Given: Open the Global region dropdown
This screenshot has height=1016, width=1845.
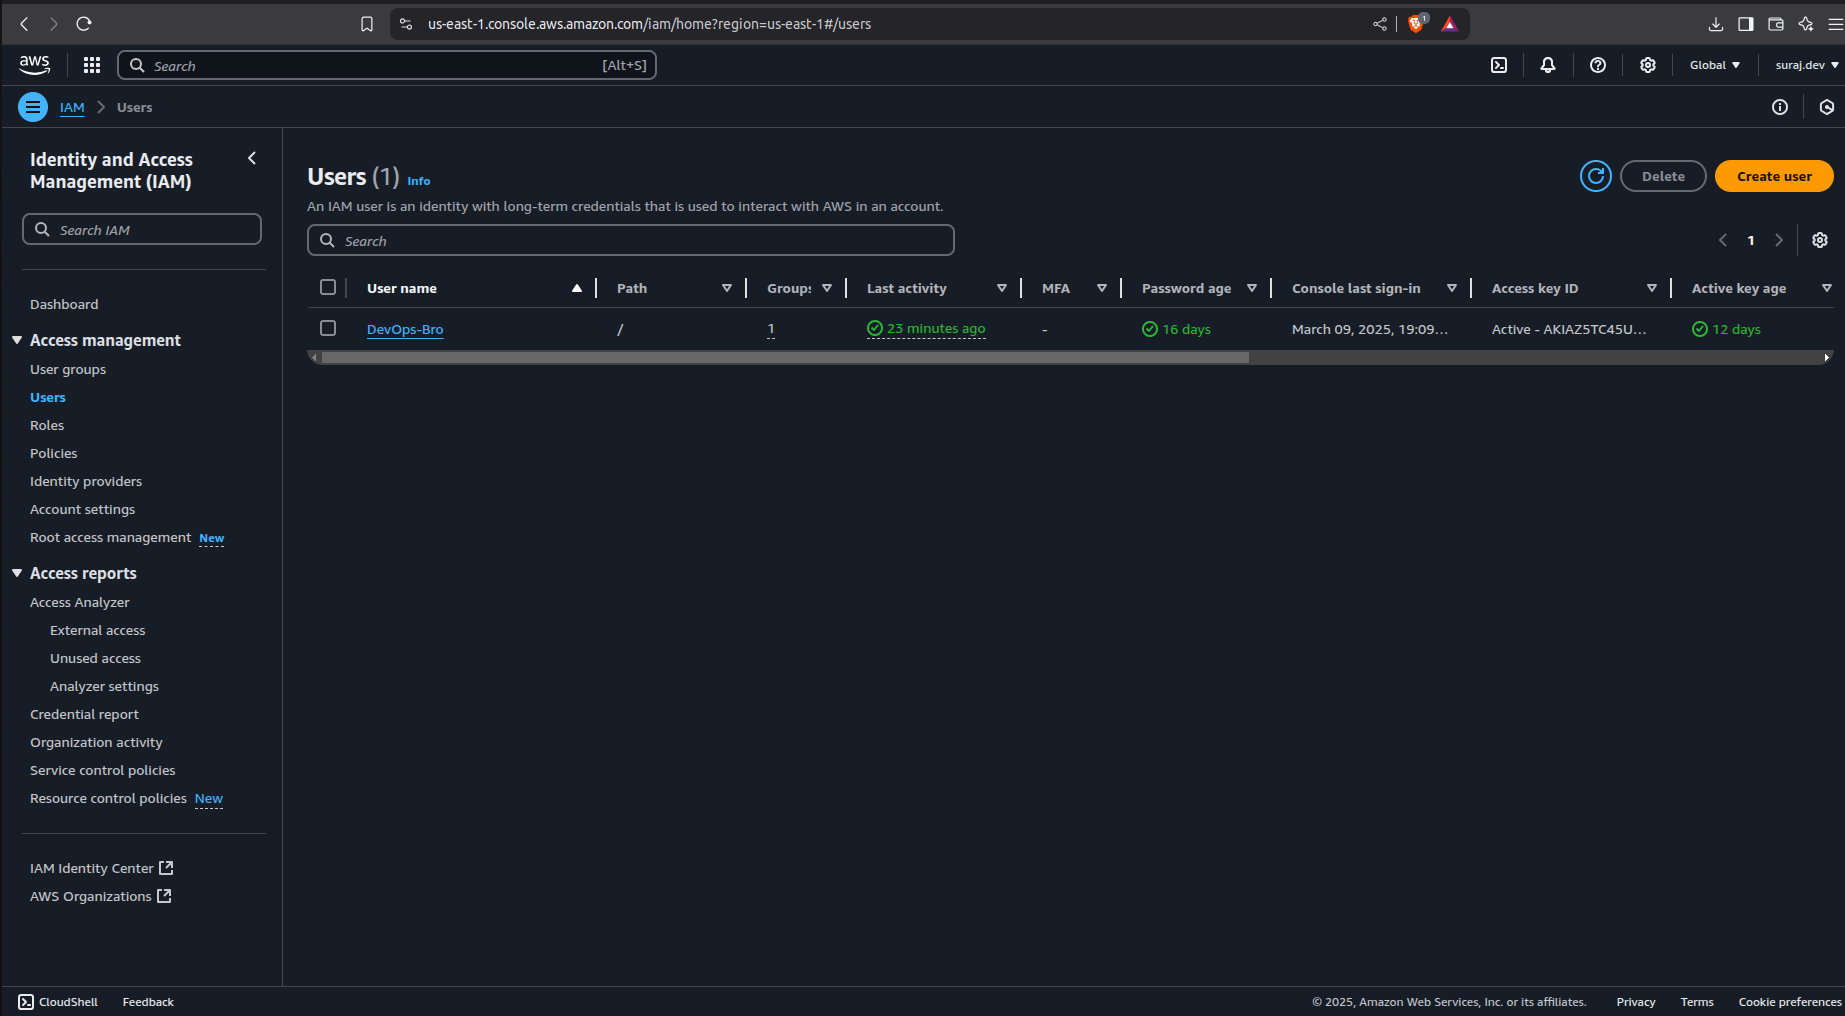Looking at the screenshot, I should (x=1715, y=65).
